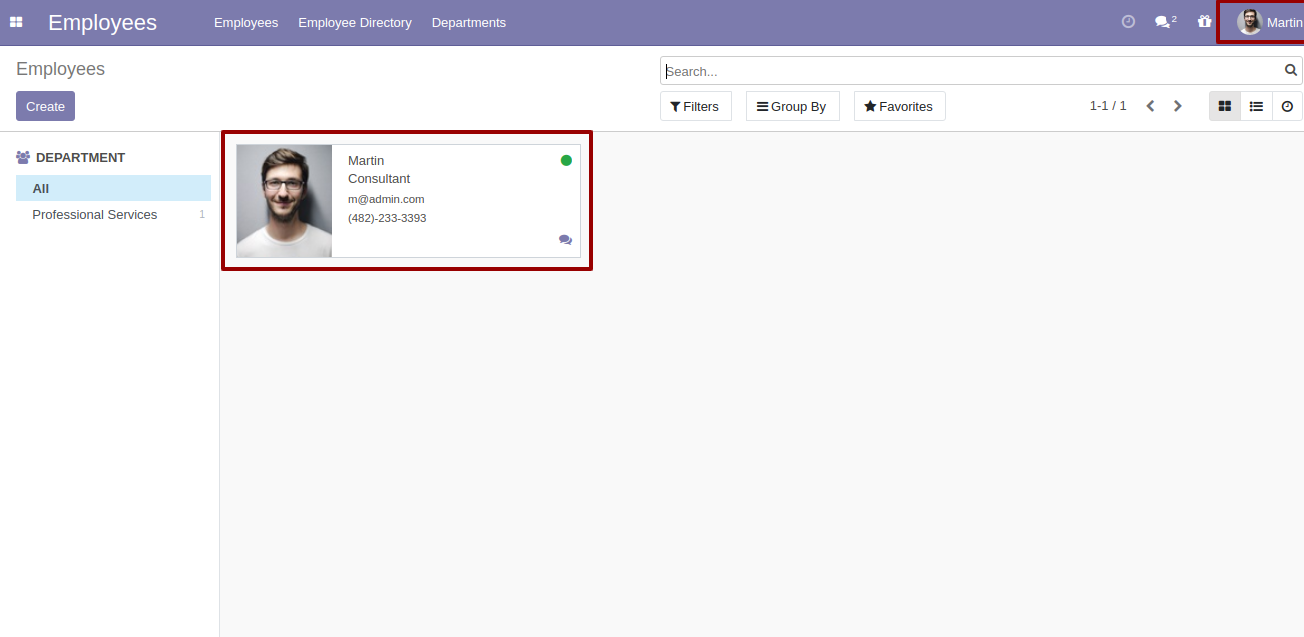Click the 1-1 / 1 pager counter

(1108, 106)
